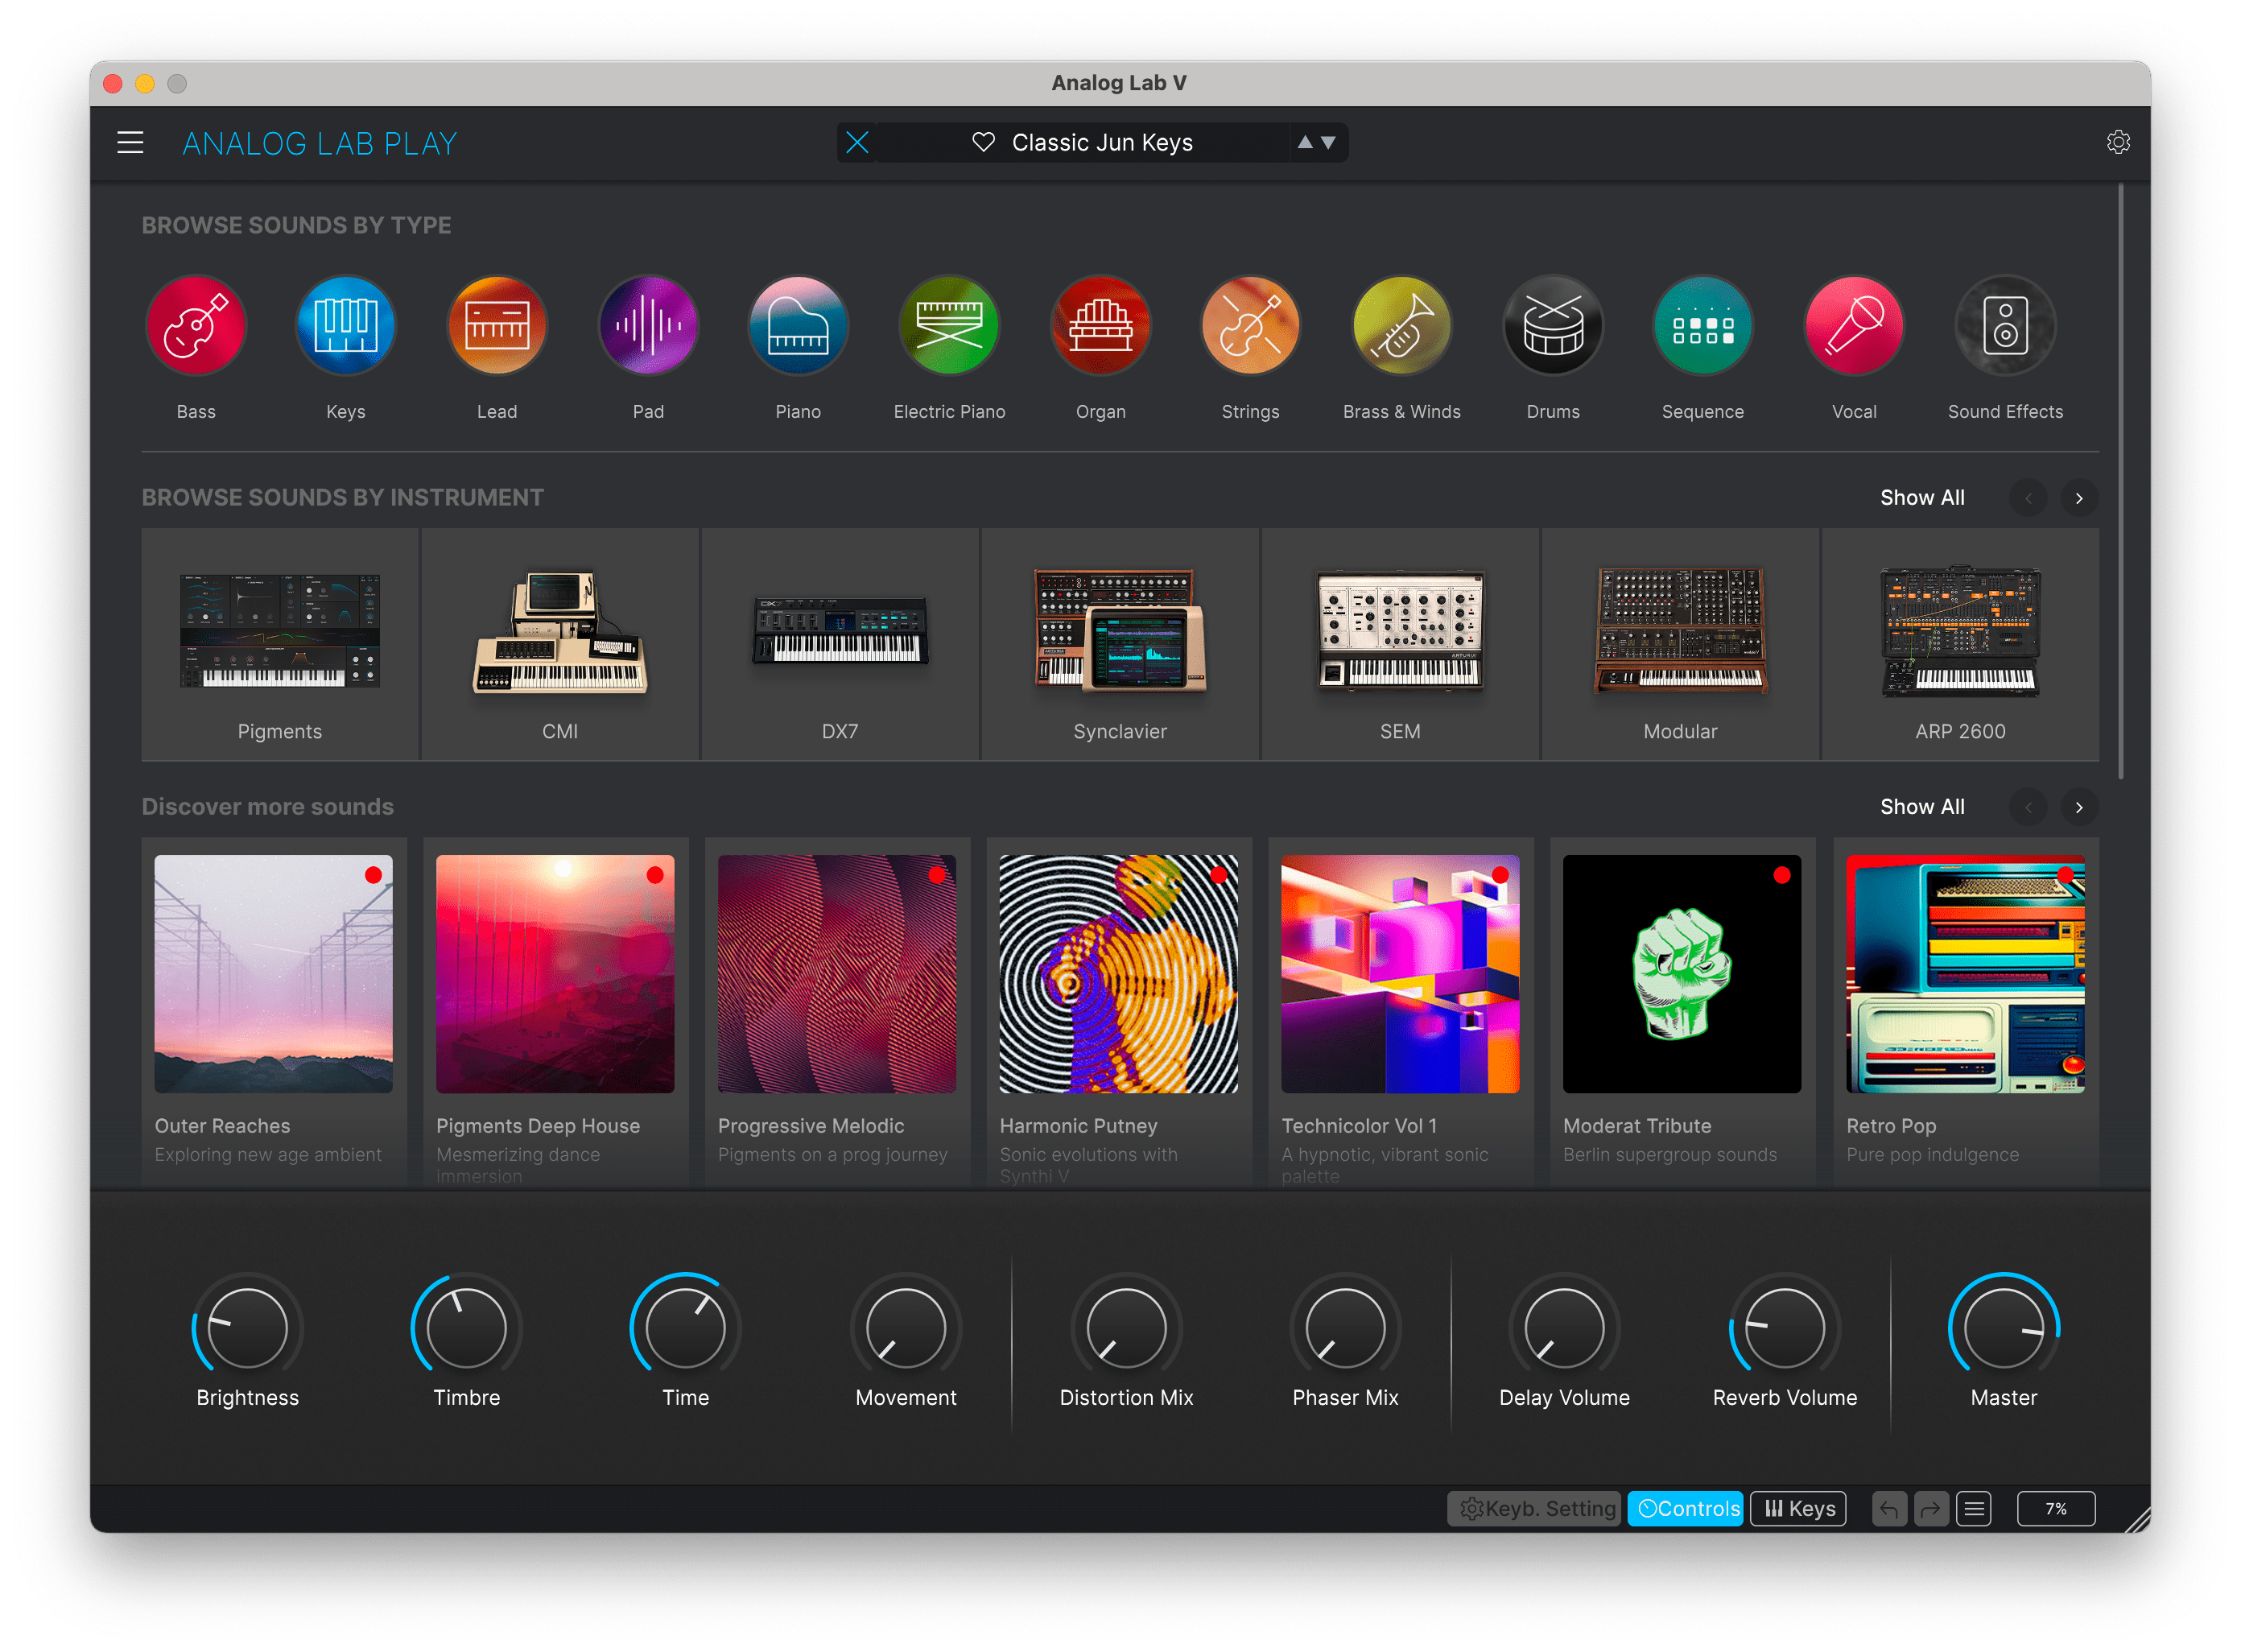Show All discover sounds

(x=1922, y=807)
